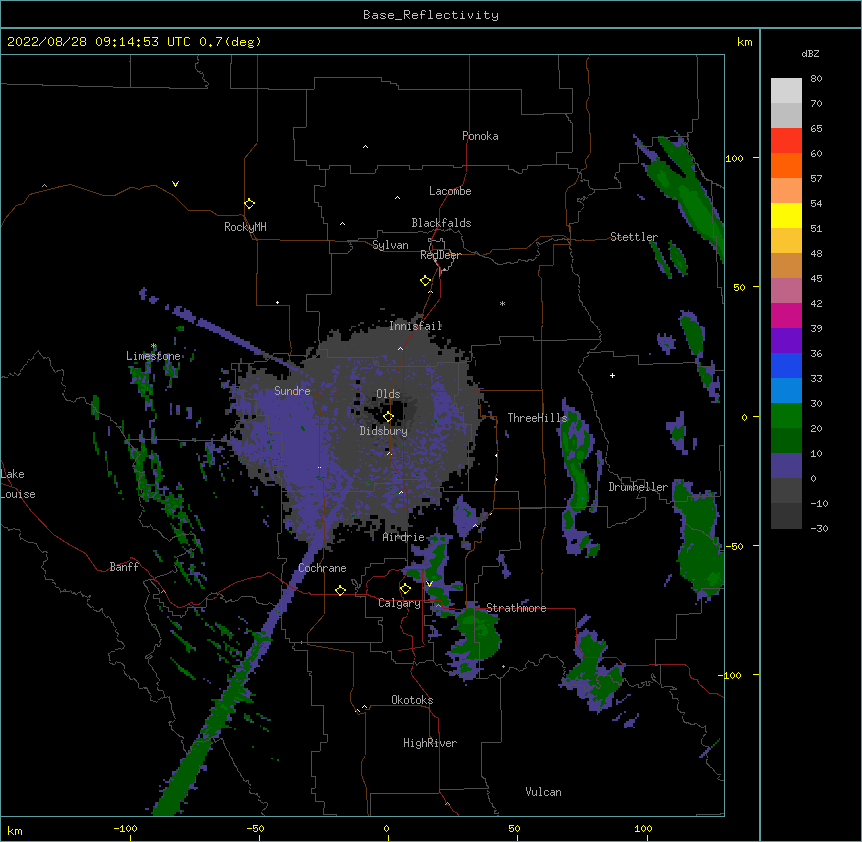
Task: Click the Limestone label
Action: [x=153, y=356]
